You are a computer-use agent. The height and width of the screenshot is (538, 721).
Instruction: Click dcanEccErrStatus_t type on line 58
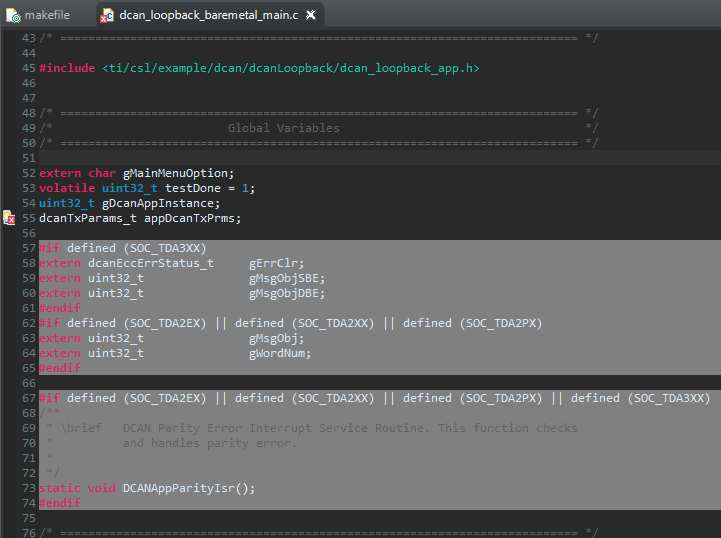(x=151, y=263)
